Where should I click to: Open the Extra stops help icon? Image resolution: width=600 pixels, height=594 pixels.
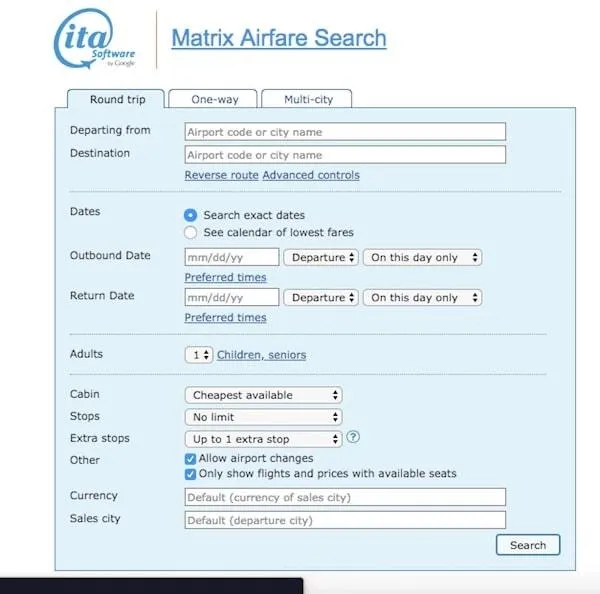point(353,437)
